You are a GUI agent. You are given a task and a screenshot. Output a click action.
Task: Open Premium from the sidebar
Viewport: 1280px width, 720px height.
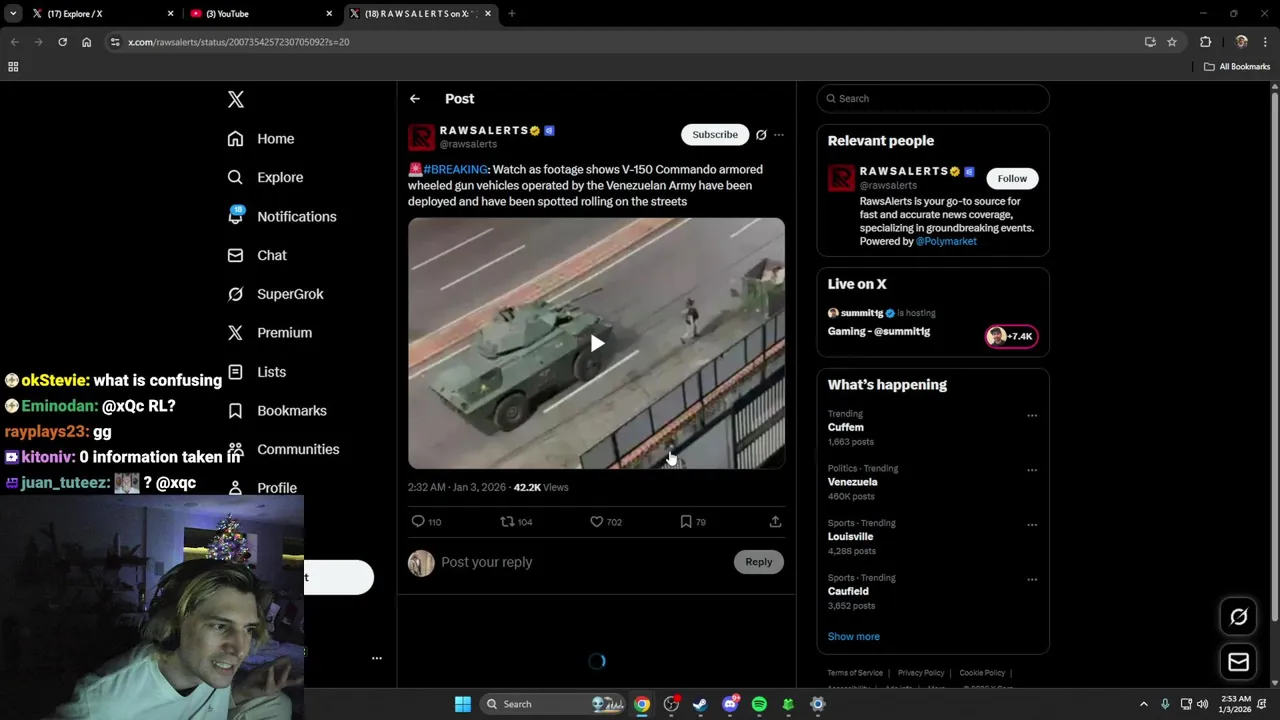click(270, 333)
